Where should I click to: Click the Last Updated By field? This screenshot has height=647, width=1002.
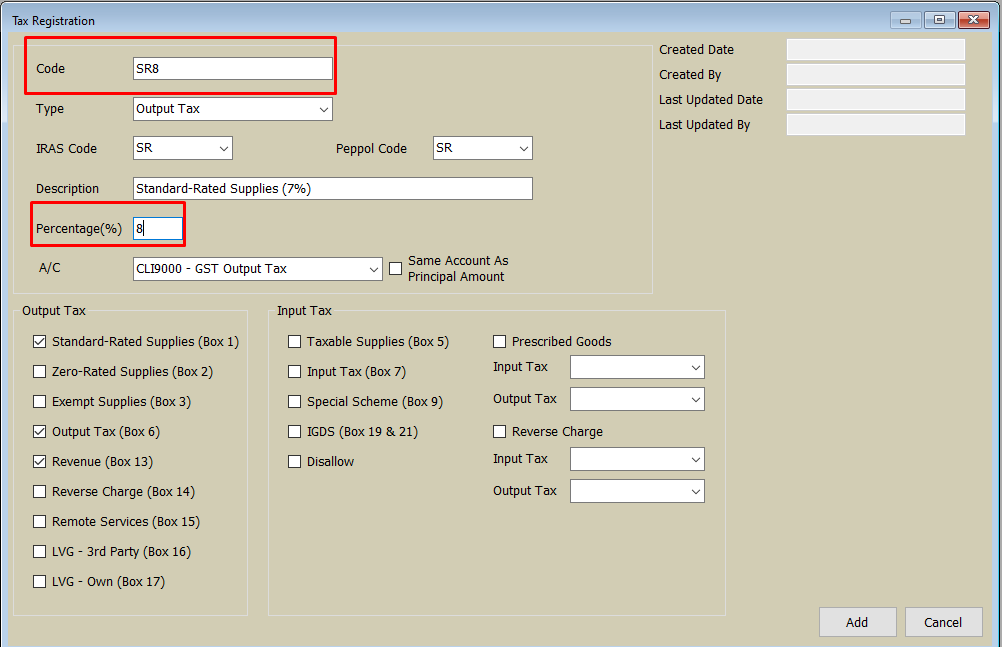[x=875, y=125]
